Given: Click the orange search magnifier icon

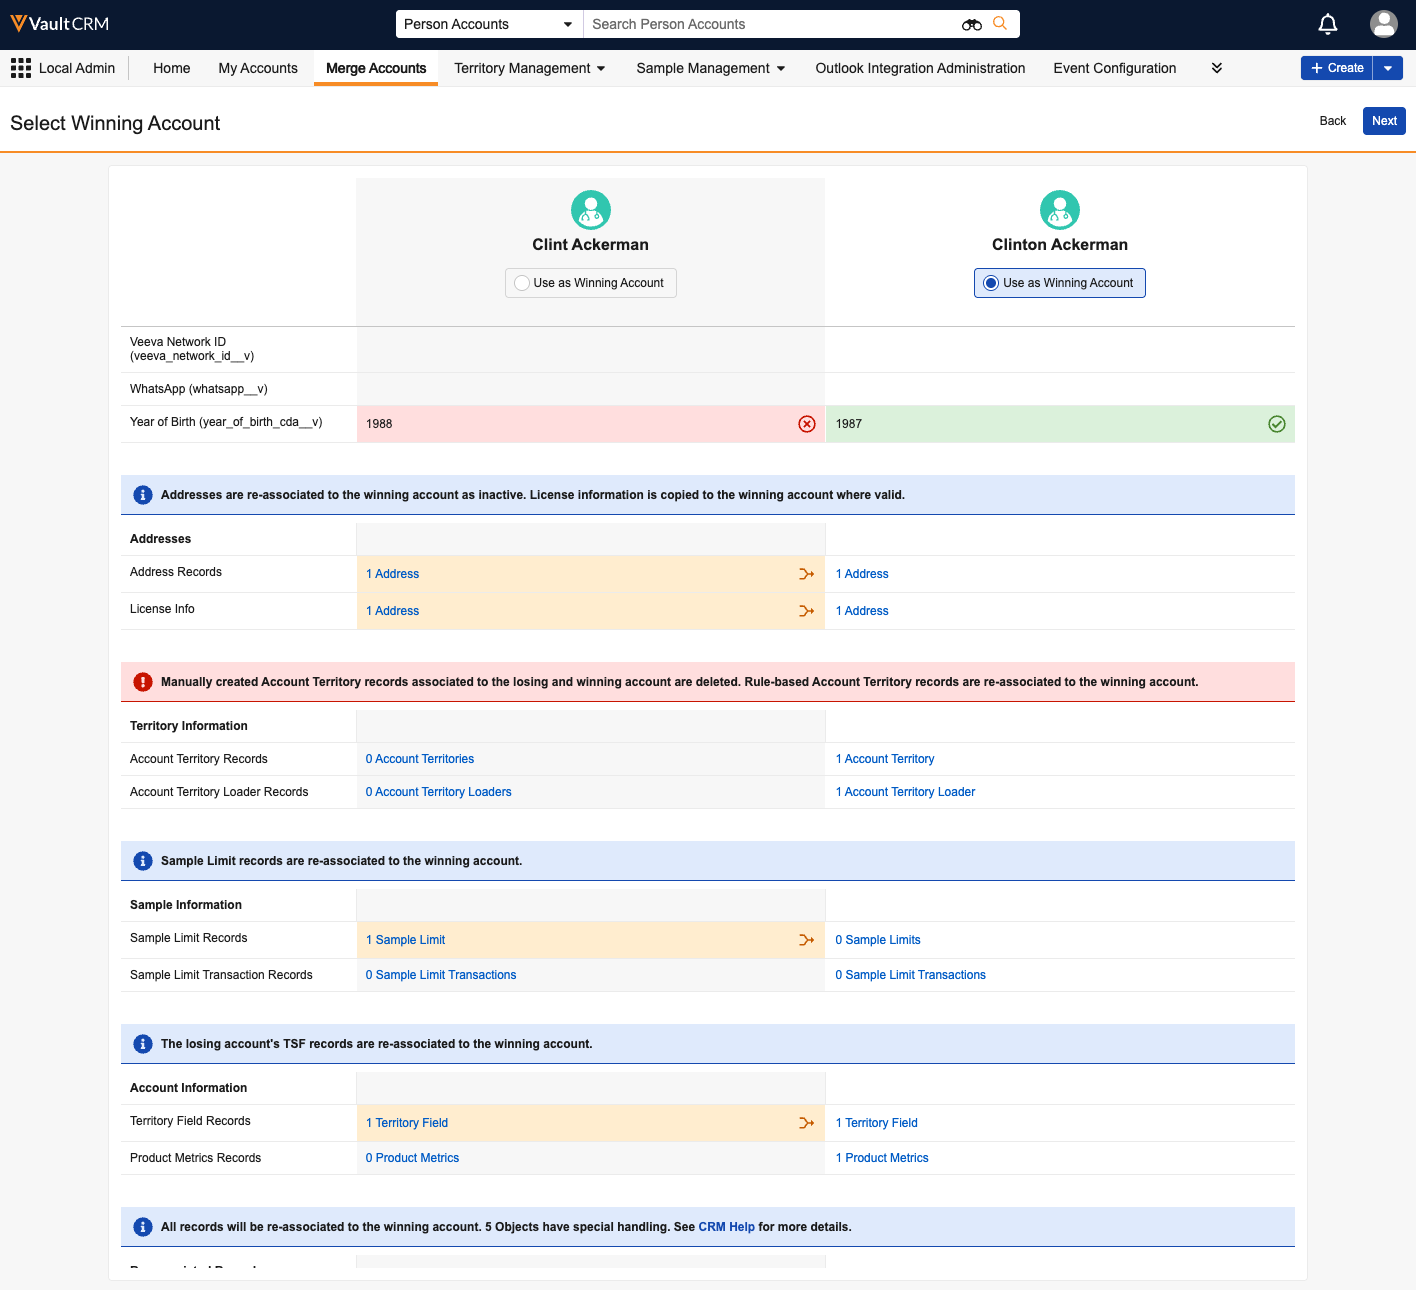Looking at the screenshot, I should tap(1000, 24).
